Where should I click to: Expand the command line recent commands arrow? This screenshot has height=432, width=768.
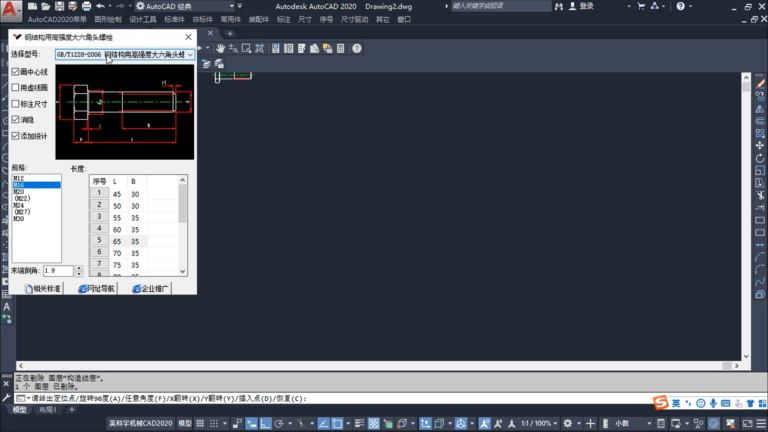point(28,398)
